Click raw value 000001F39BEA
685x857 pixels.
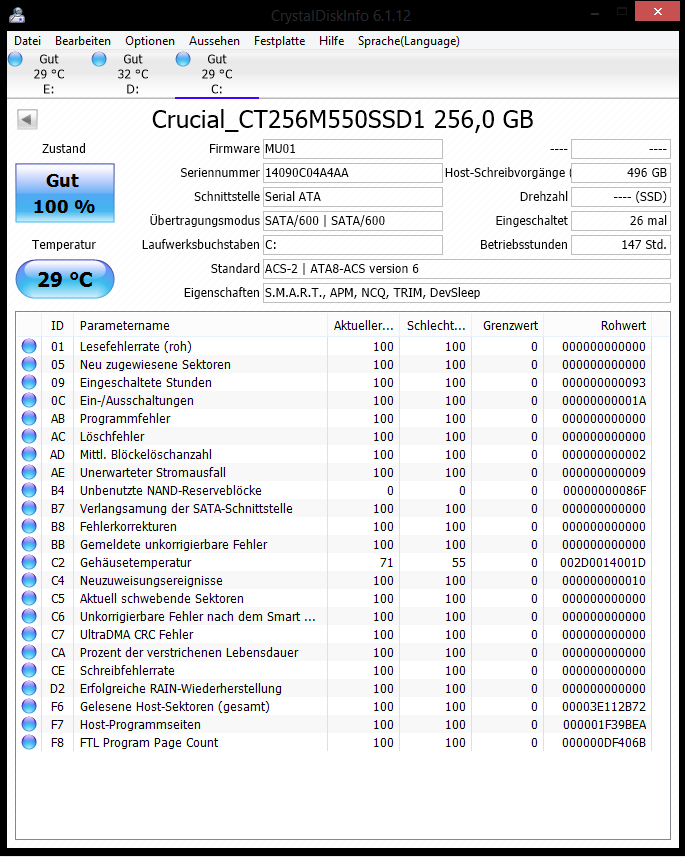605,725
